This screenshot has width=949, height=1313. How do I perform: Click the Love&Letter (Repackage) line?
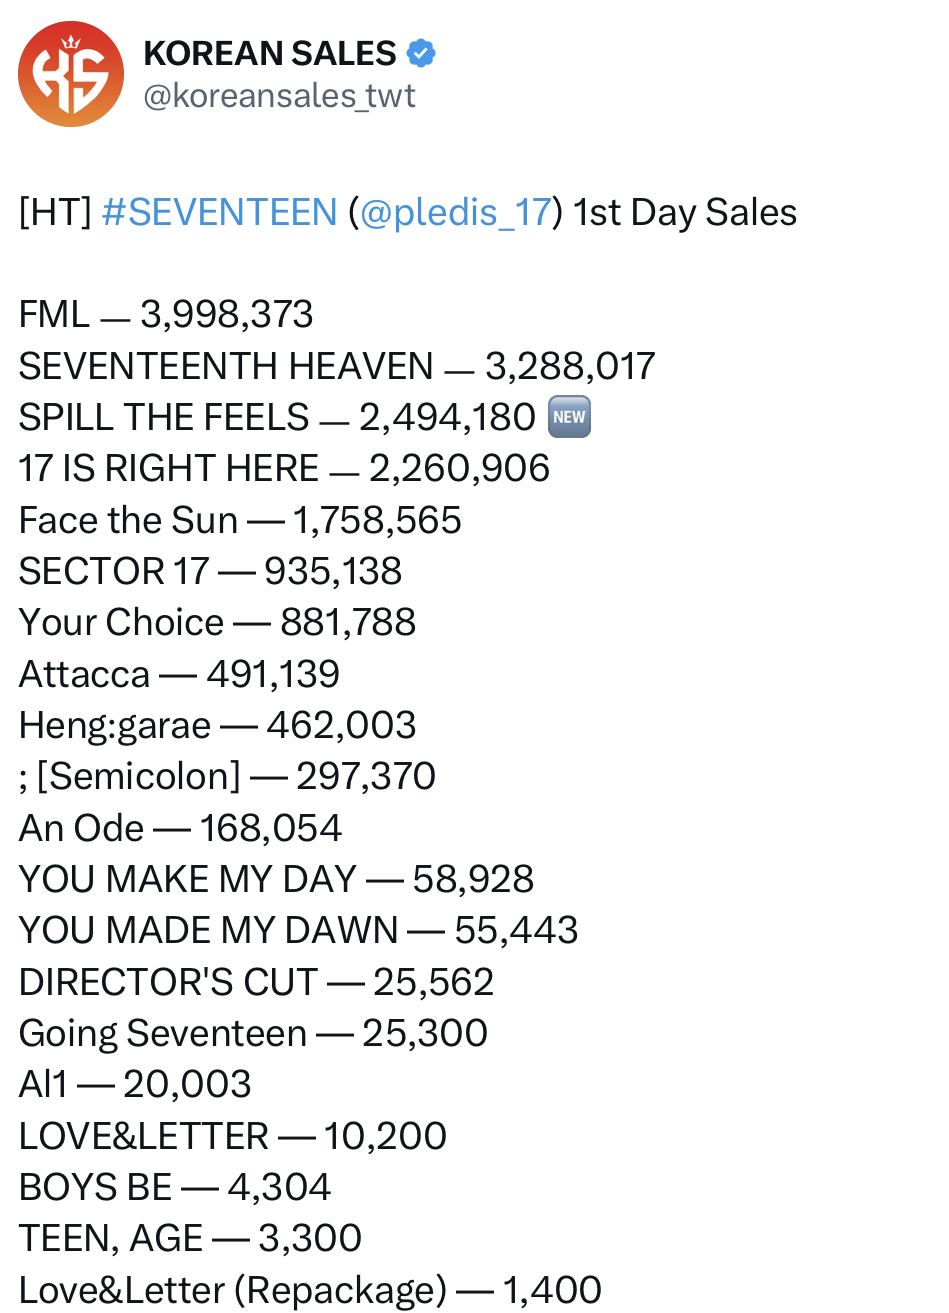310,1290
